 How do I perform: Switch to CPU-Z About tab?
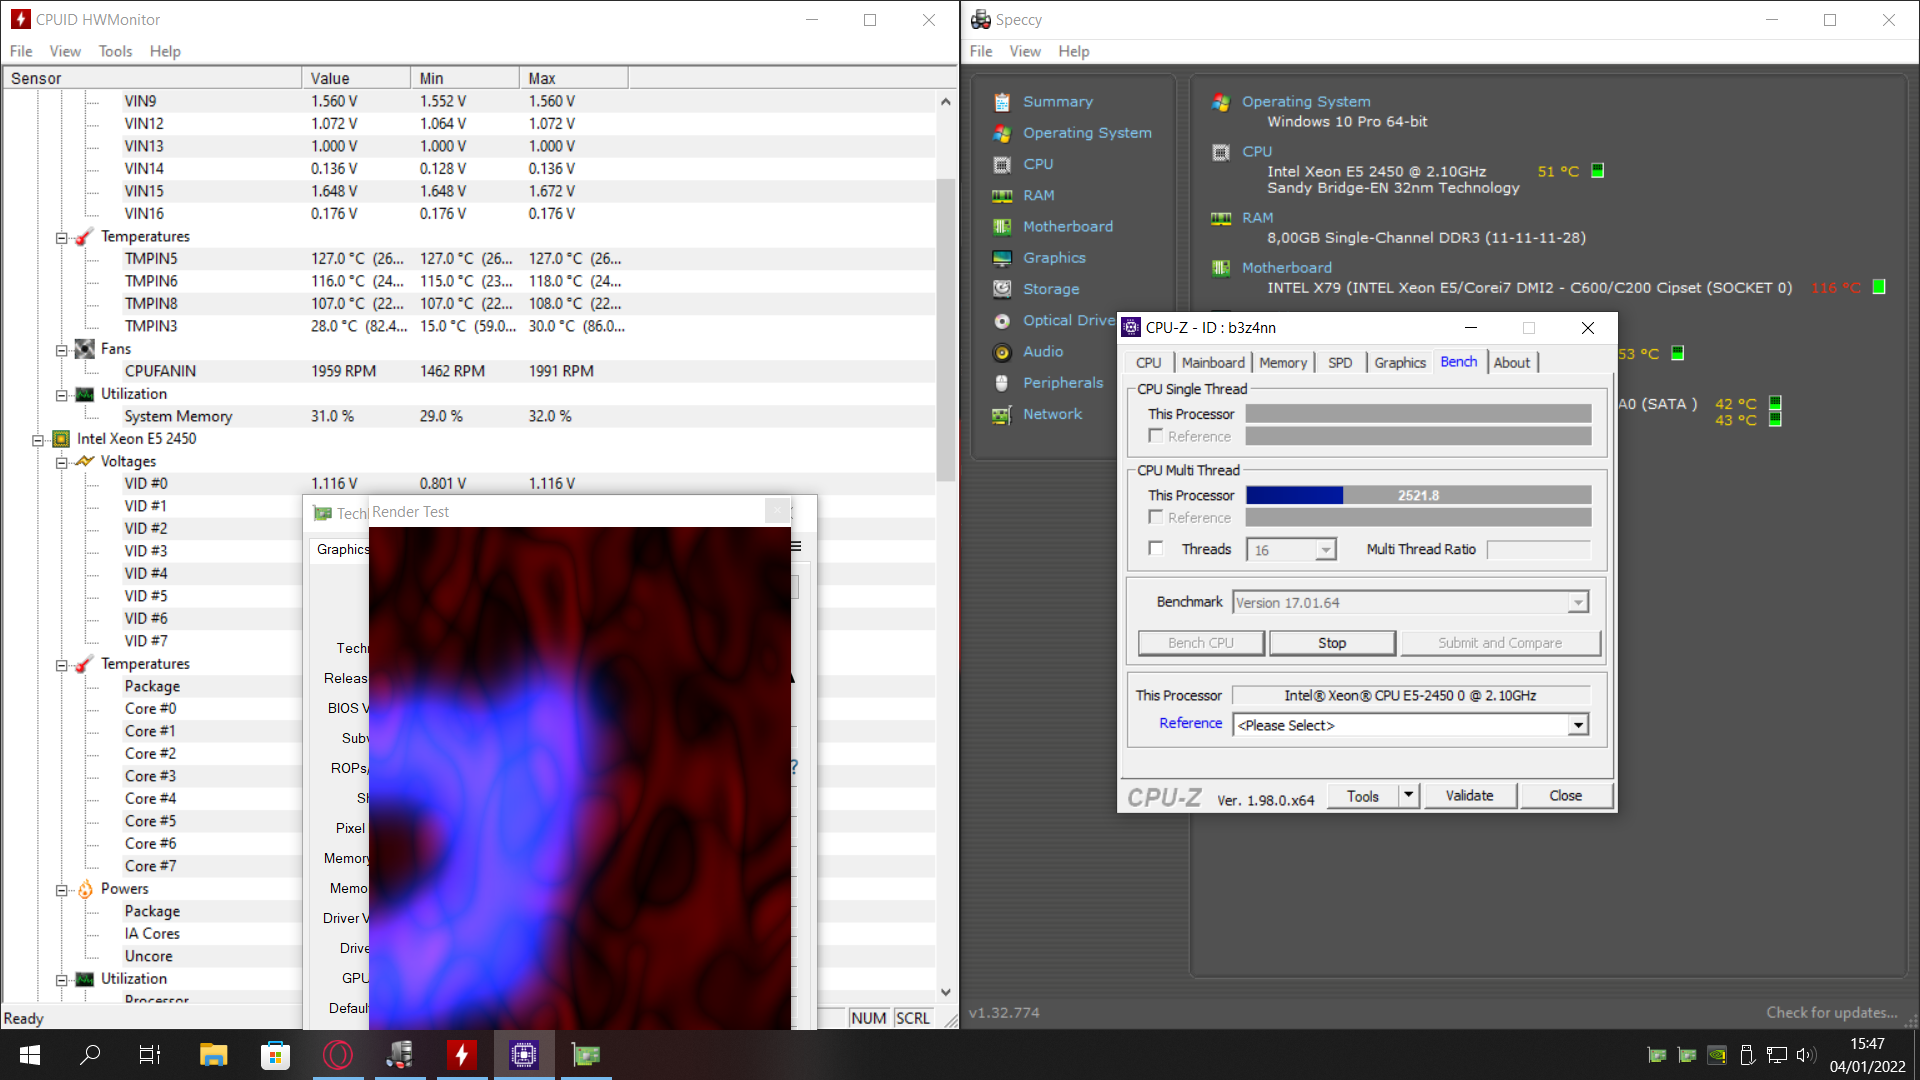(1511, 363)
